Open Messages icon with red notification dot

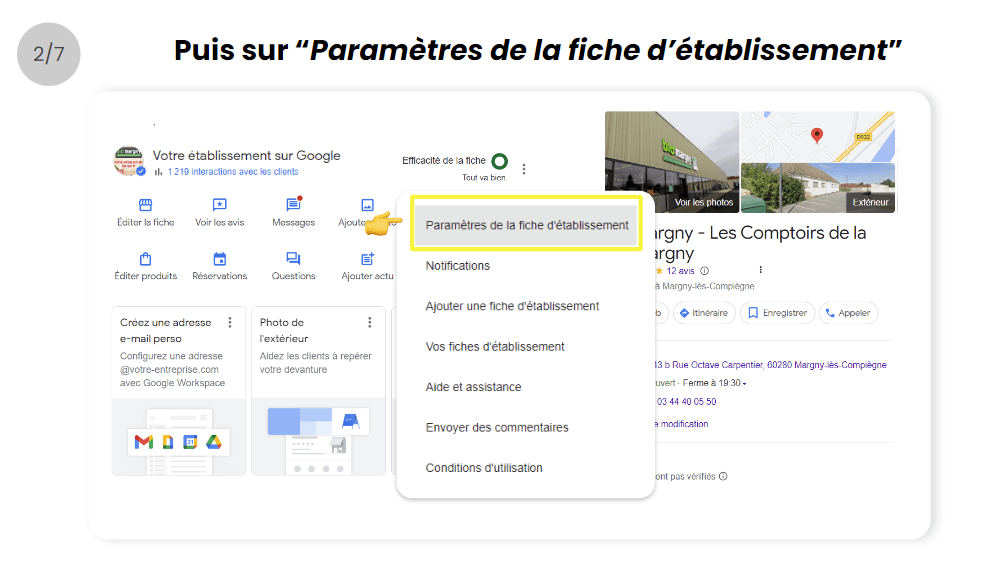point(293,204)
